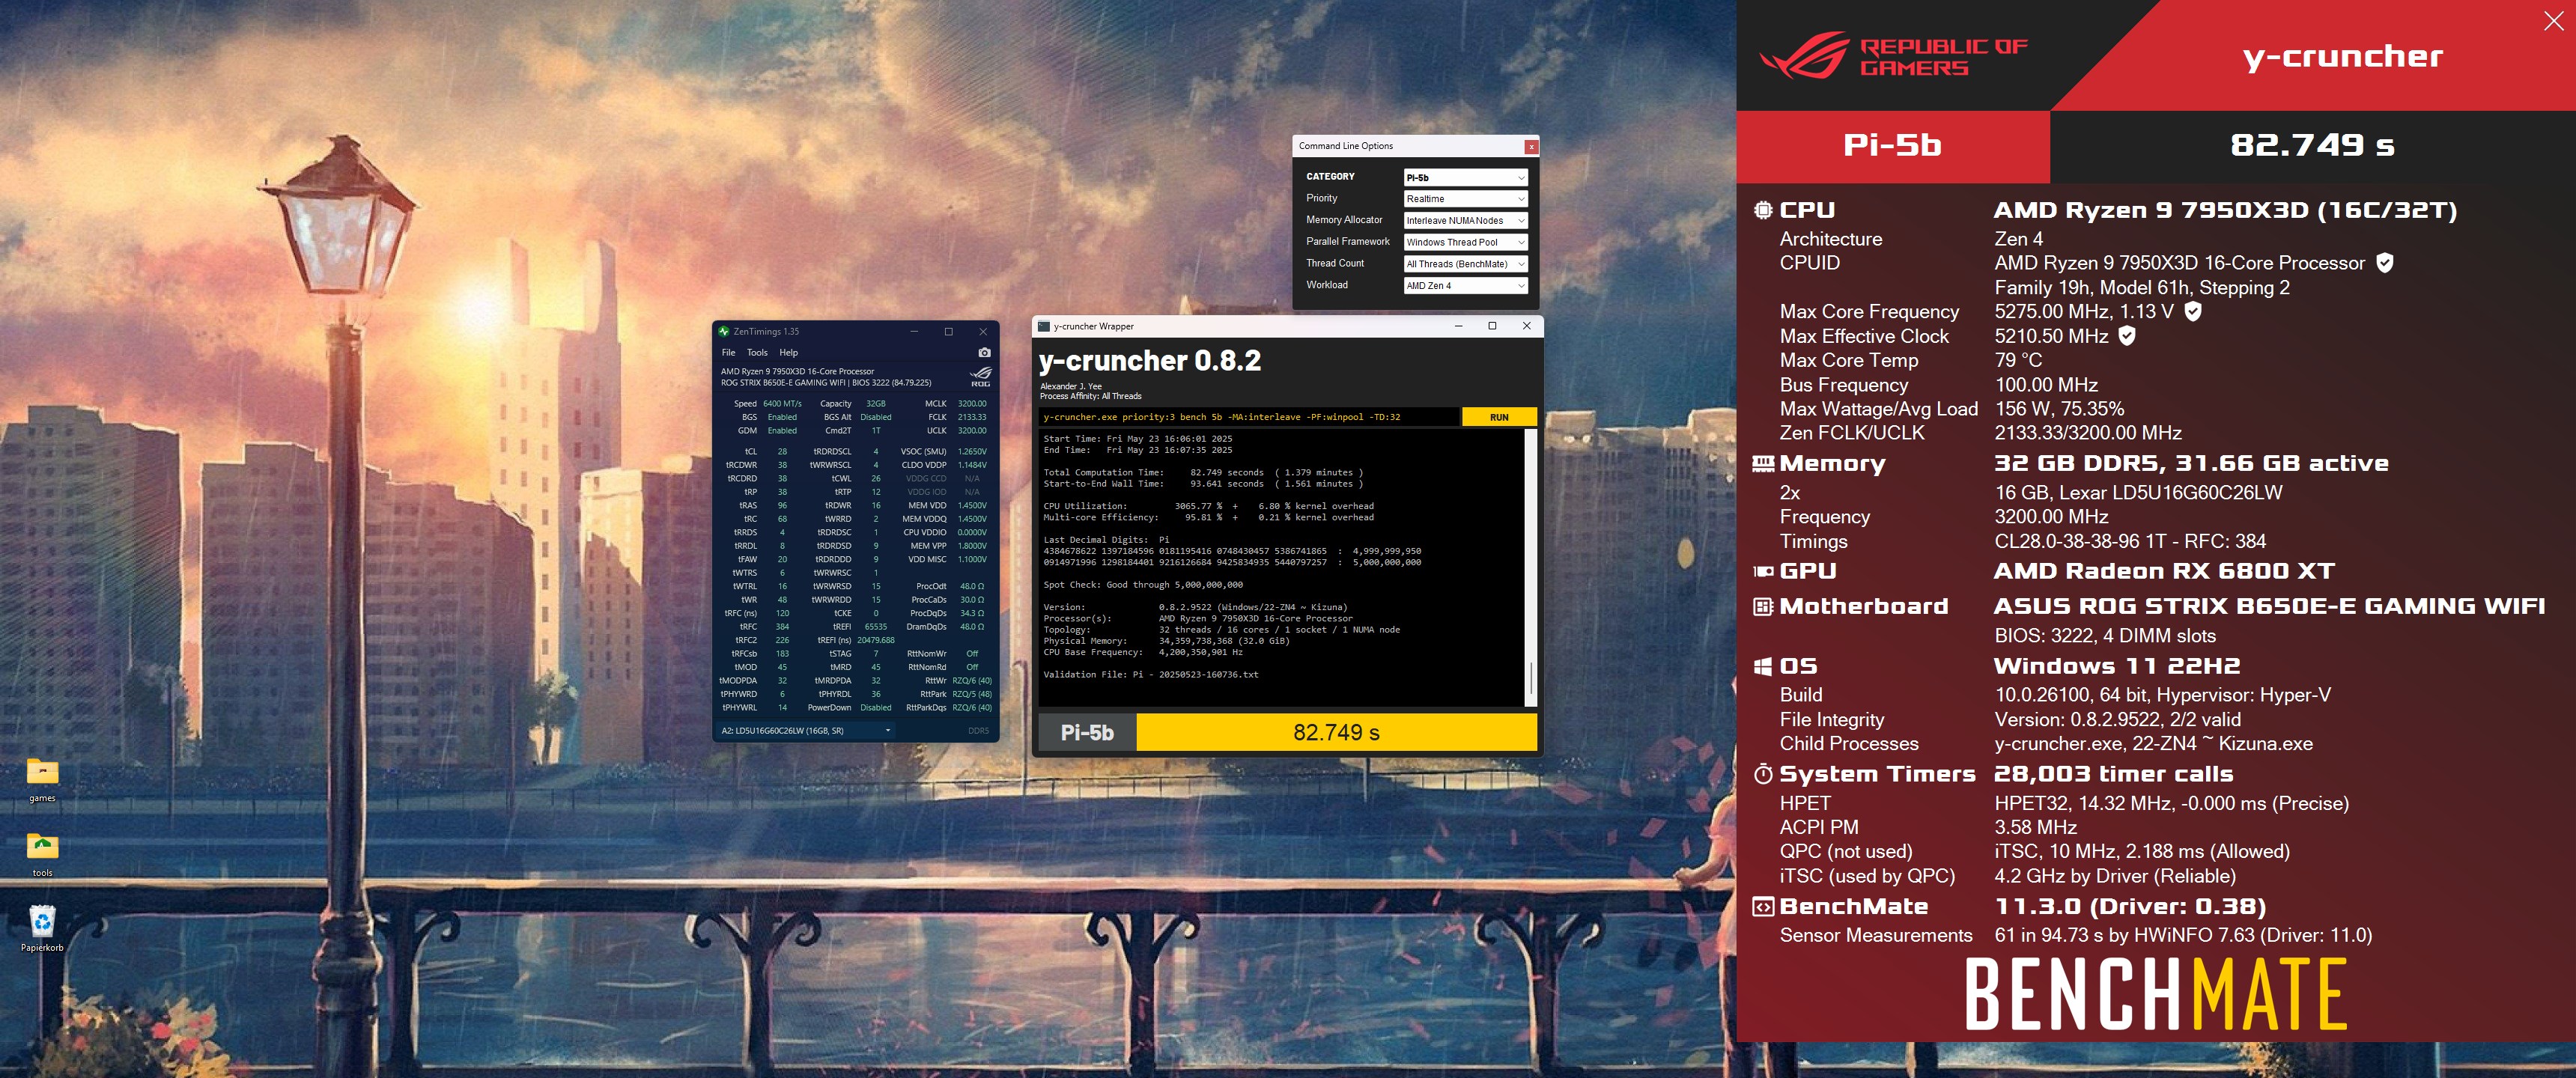
Task: Close the BenchMate result panel with the X
Action: 2553,21
